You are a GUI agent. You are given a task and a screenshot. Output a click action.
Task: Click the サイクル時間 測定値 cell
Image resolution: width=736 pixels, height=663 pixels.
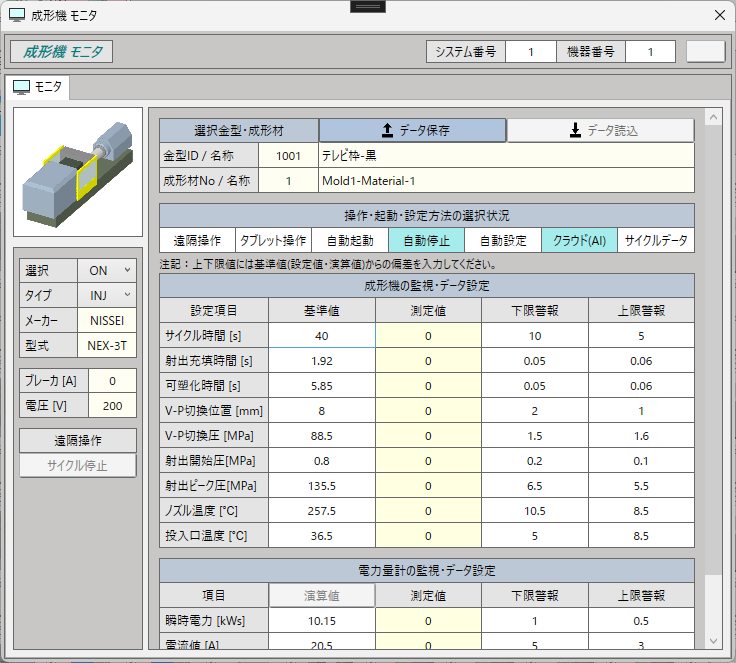click(428, 336)
